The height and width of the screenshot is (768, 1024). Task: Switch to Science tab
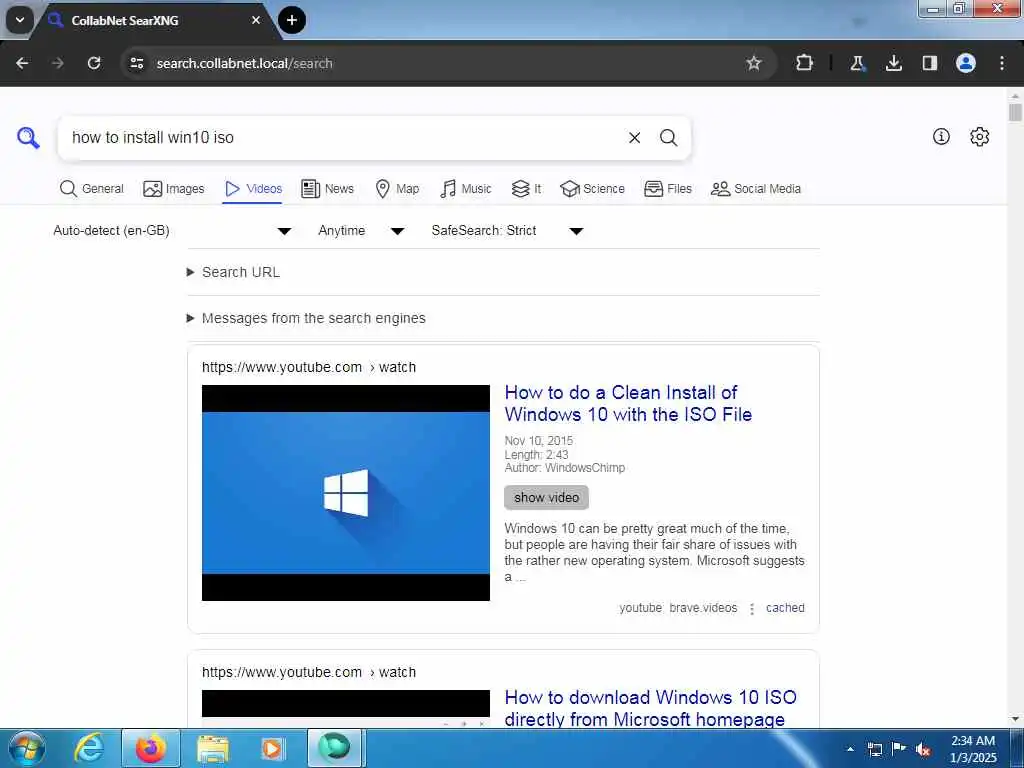592,189
